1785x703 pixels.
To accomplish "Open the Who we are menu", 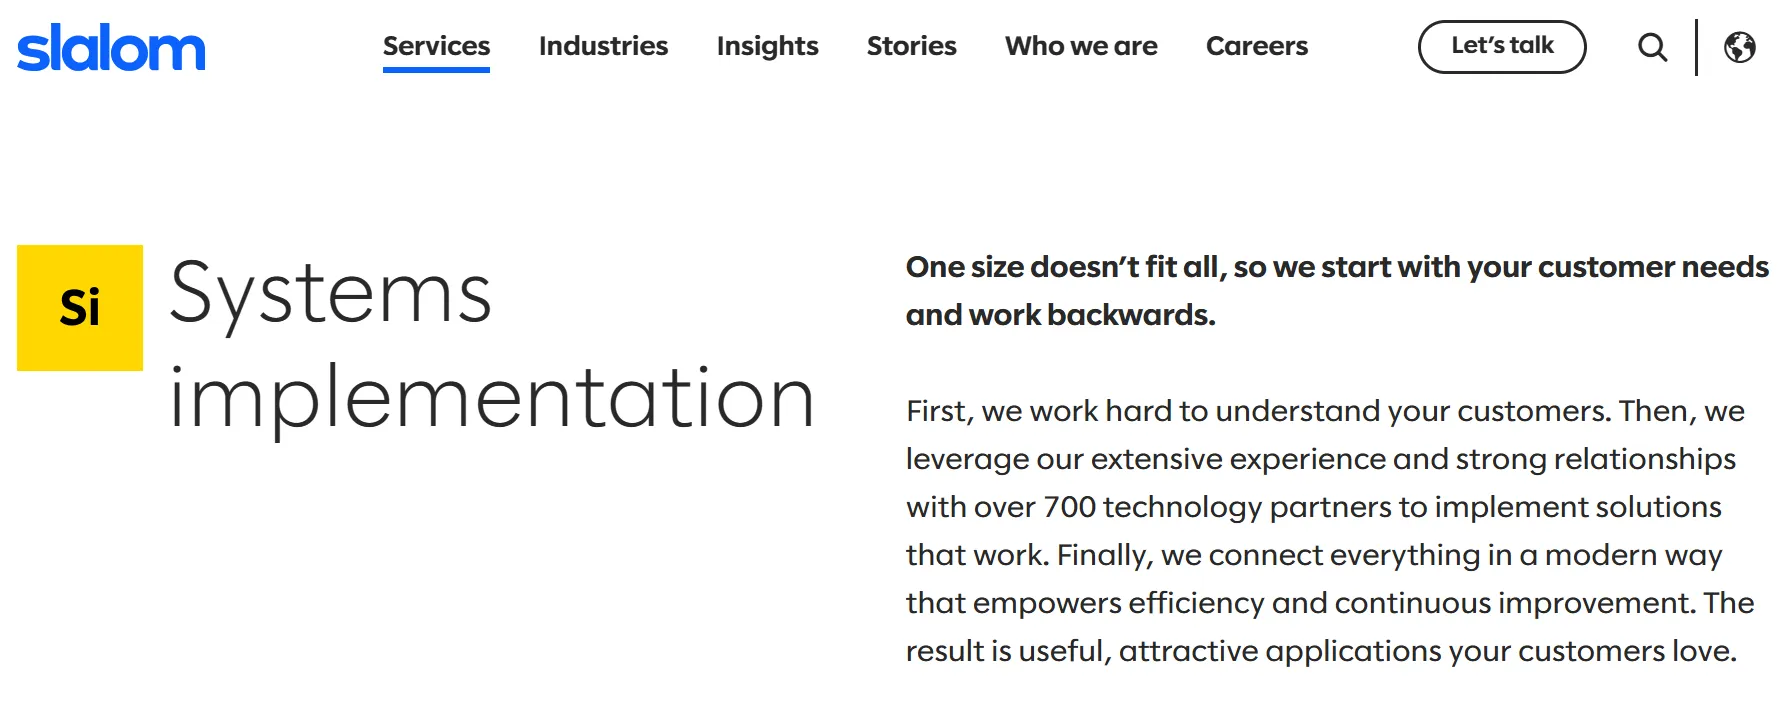I will coord(1081,46).
